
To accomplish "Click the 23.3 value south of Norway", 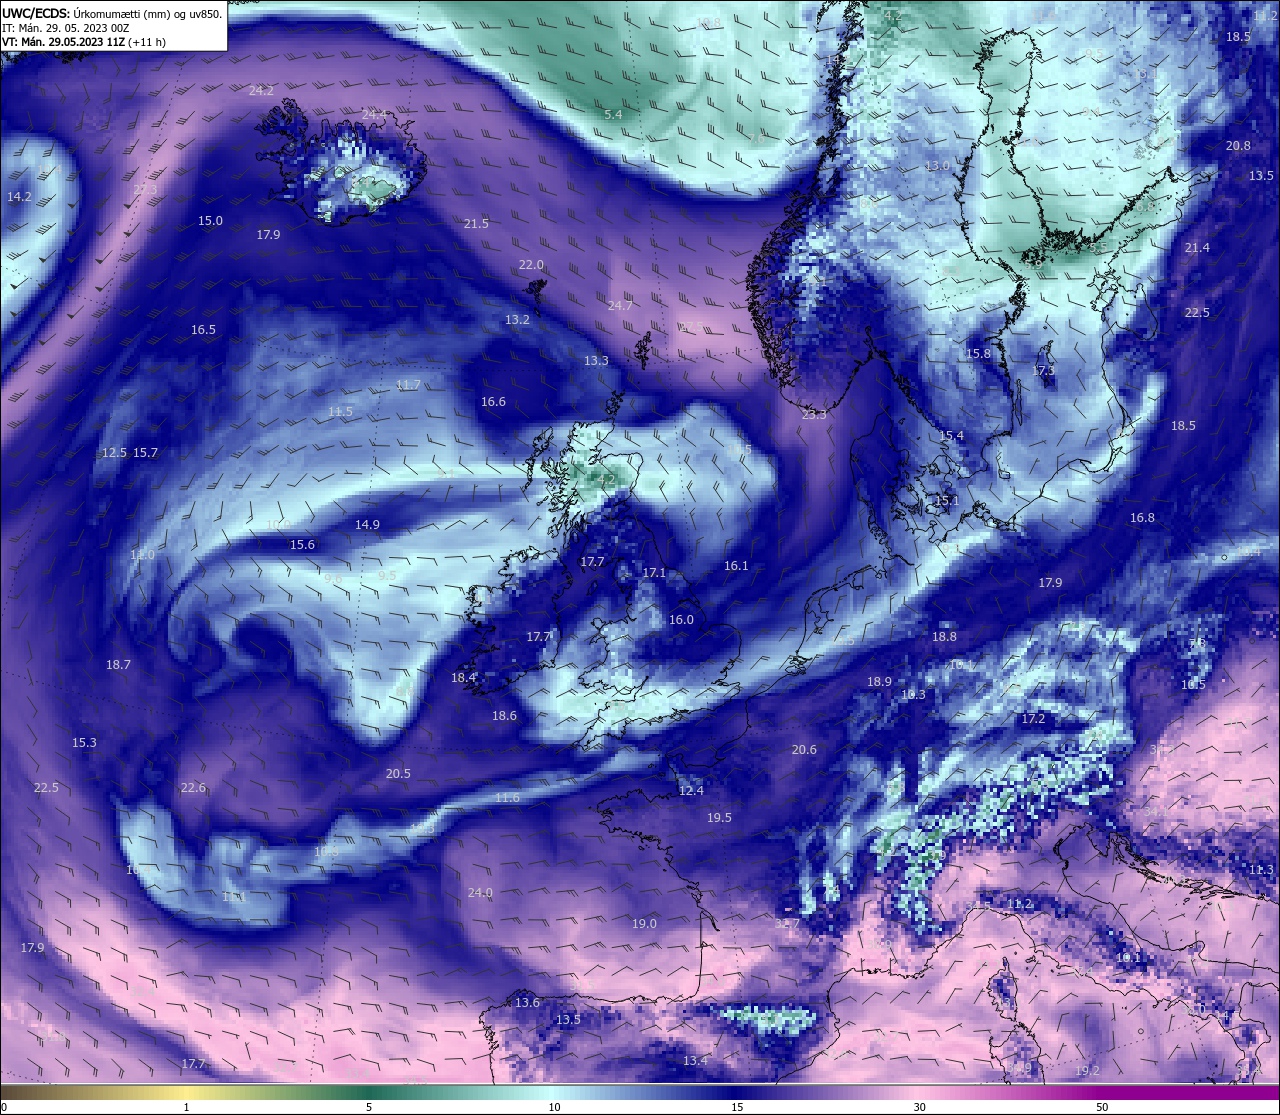I will (x=814, y=415).
